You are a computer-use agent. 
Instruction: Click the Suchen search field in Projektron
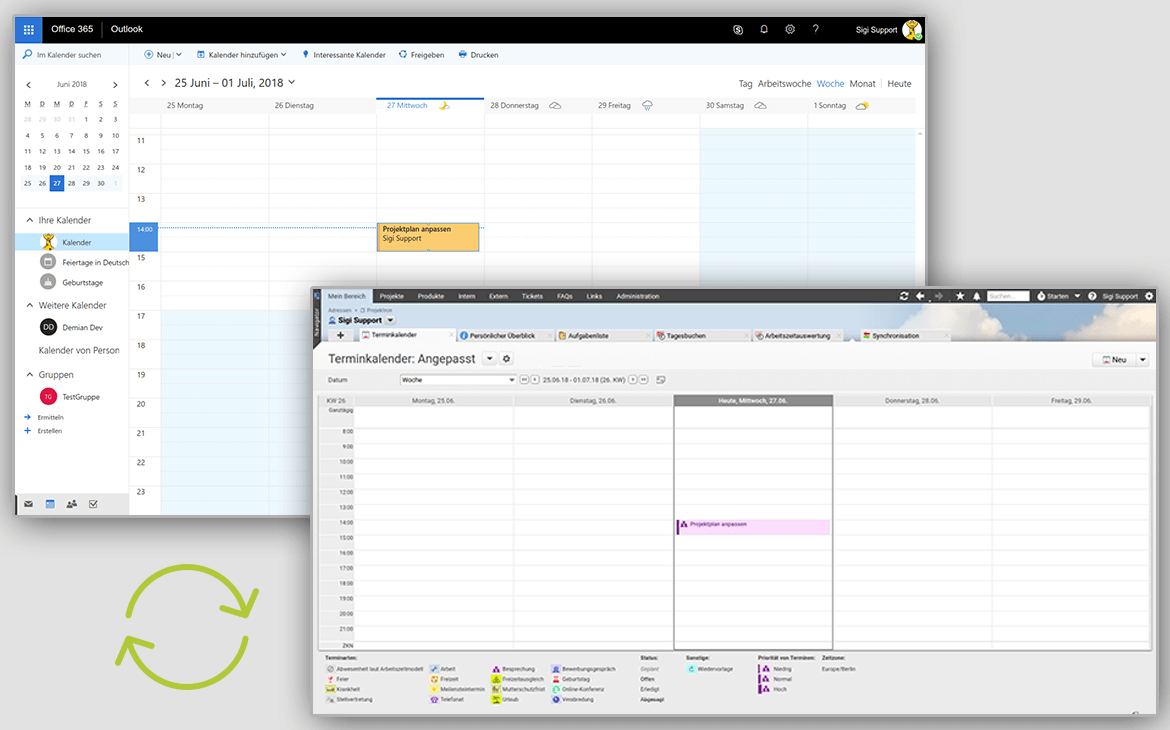[x=1007, y=296]
